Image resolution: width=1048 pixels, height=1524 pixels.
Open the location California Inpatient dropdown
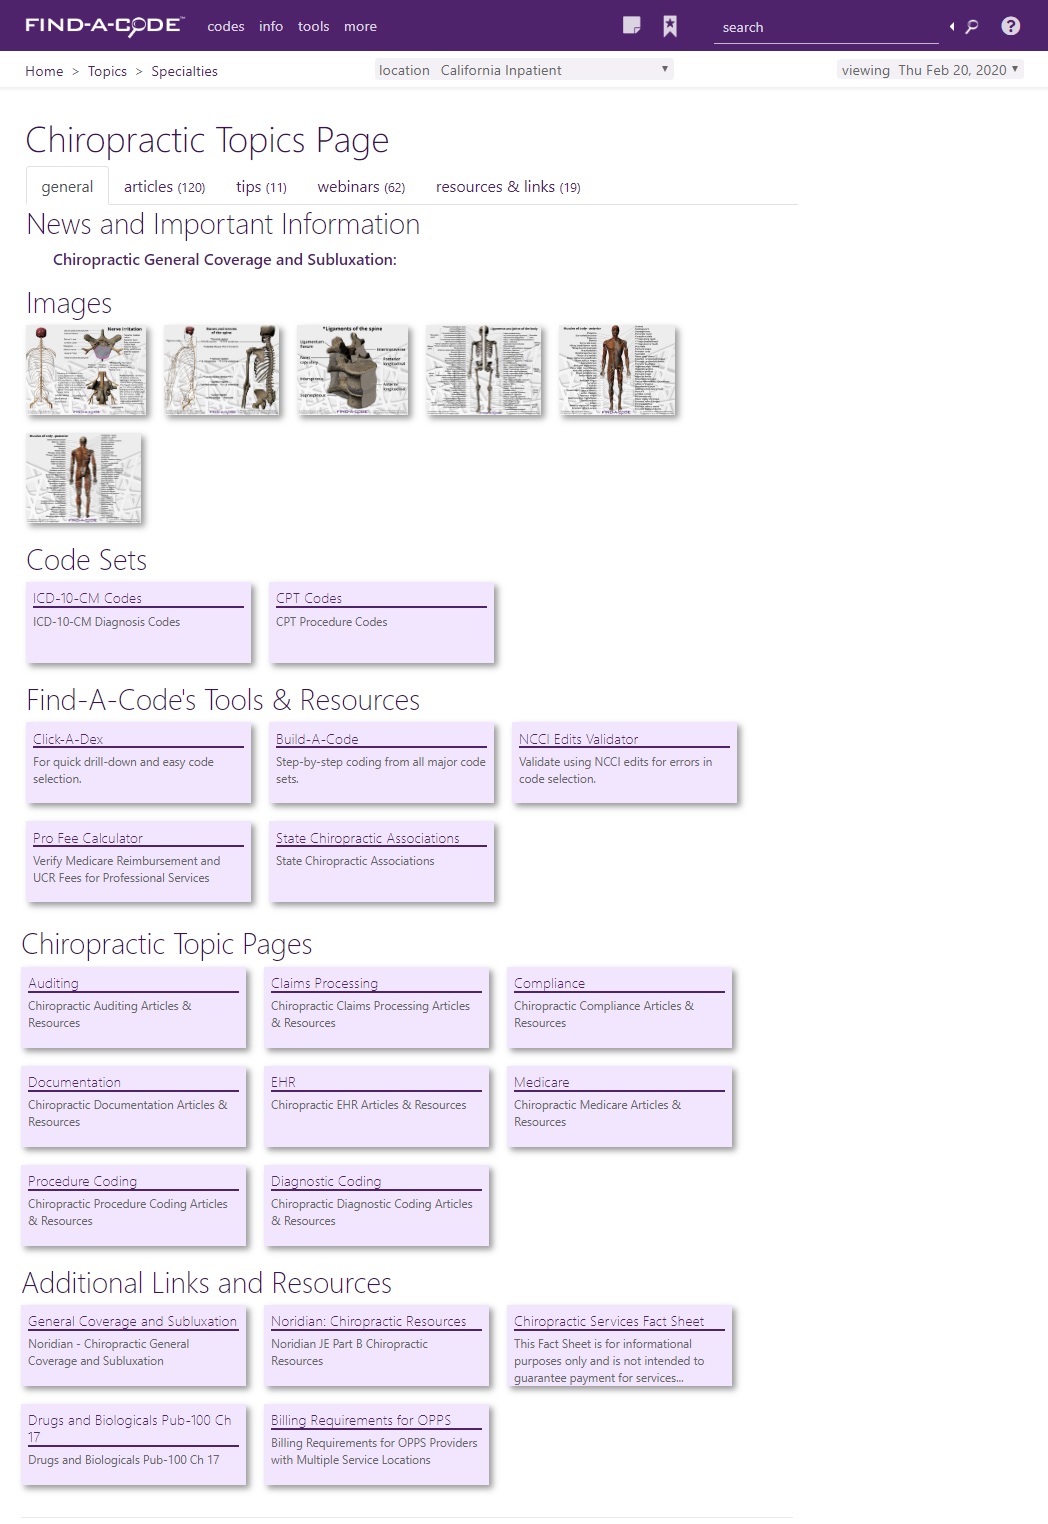coord(524,70)
